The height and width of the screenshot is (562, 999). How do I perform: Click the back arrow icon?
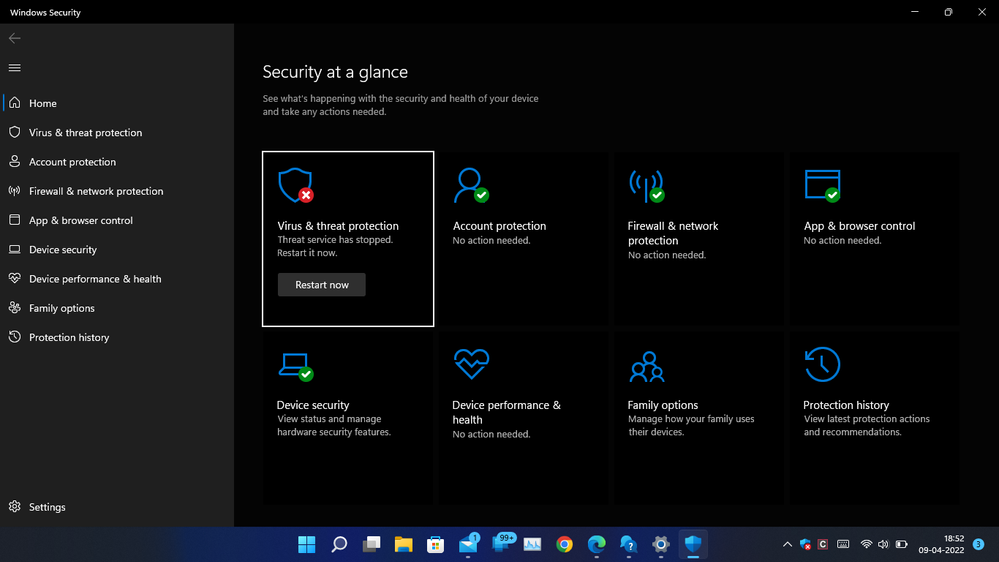[x=15, y=38]
